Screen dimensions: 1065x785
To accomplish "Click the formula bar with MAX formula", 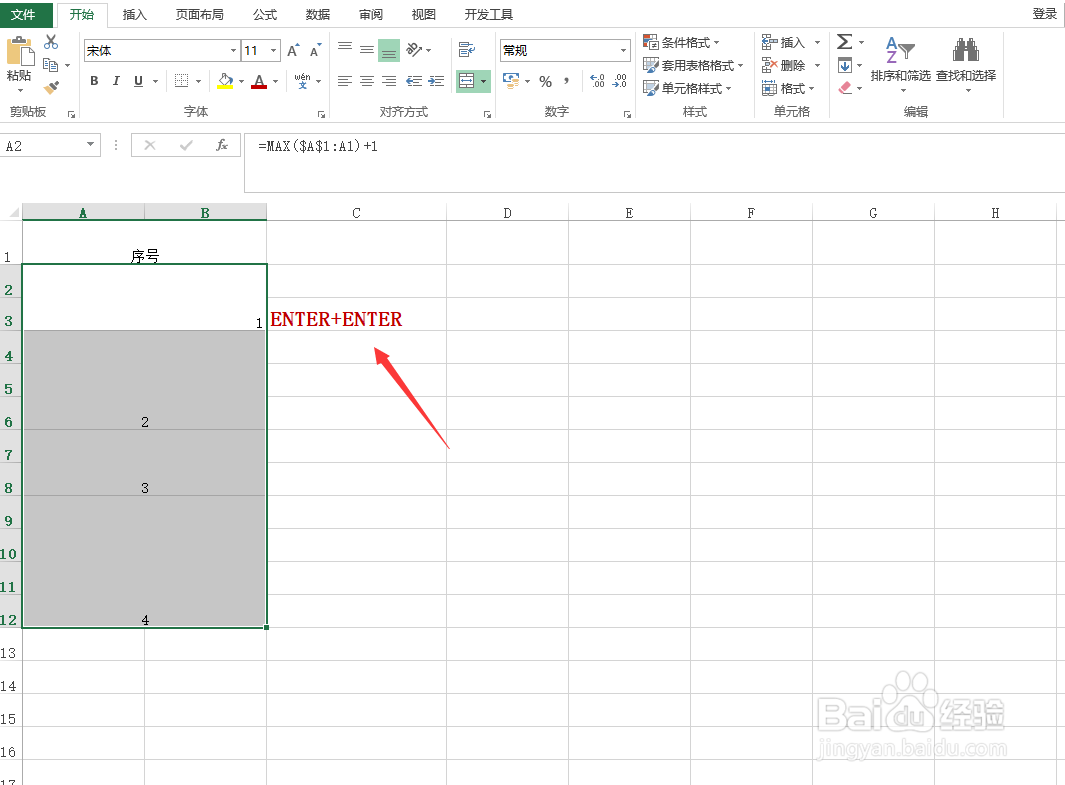I will [x=653, y=162].
